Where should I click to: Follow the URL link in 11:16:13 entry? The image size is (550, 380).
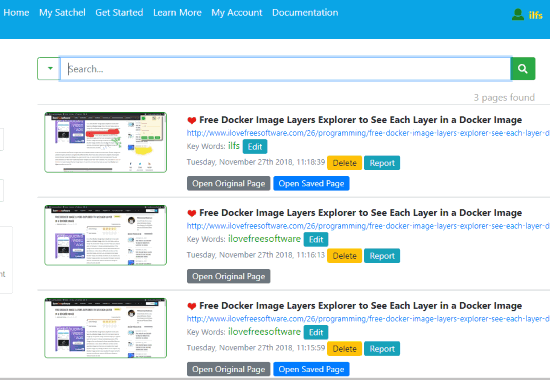click(x=368, y=226)
